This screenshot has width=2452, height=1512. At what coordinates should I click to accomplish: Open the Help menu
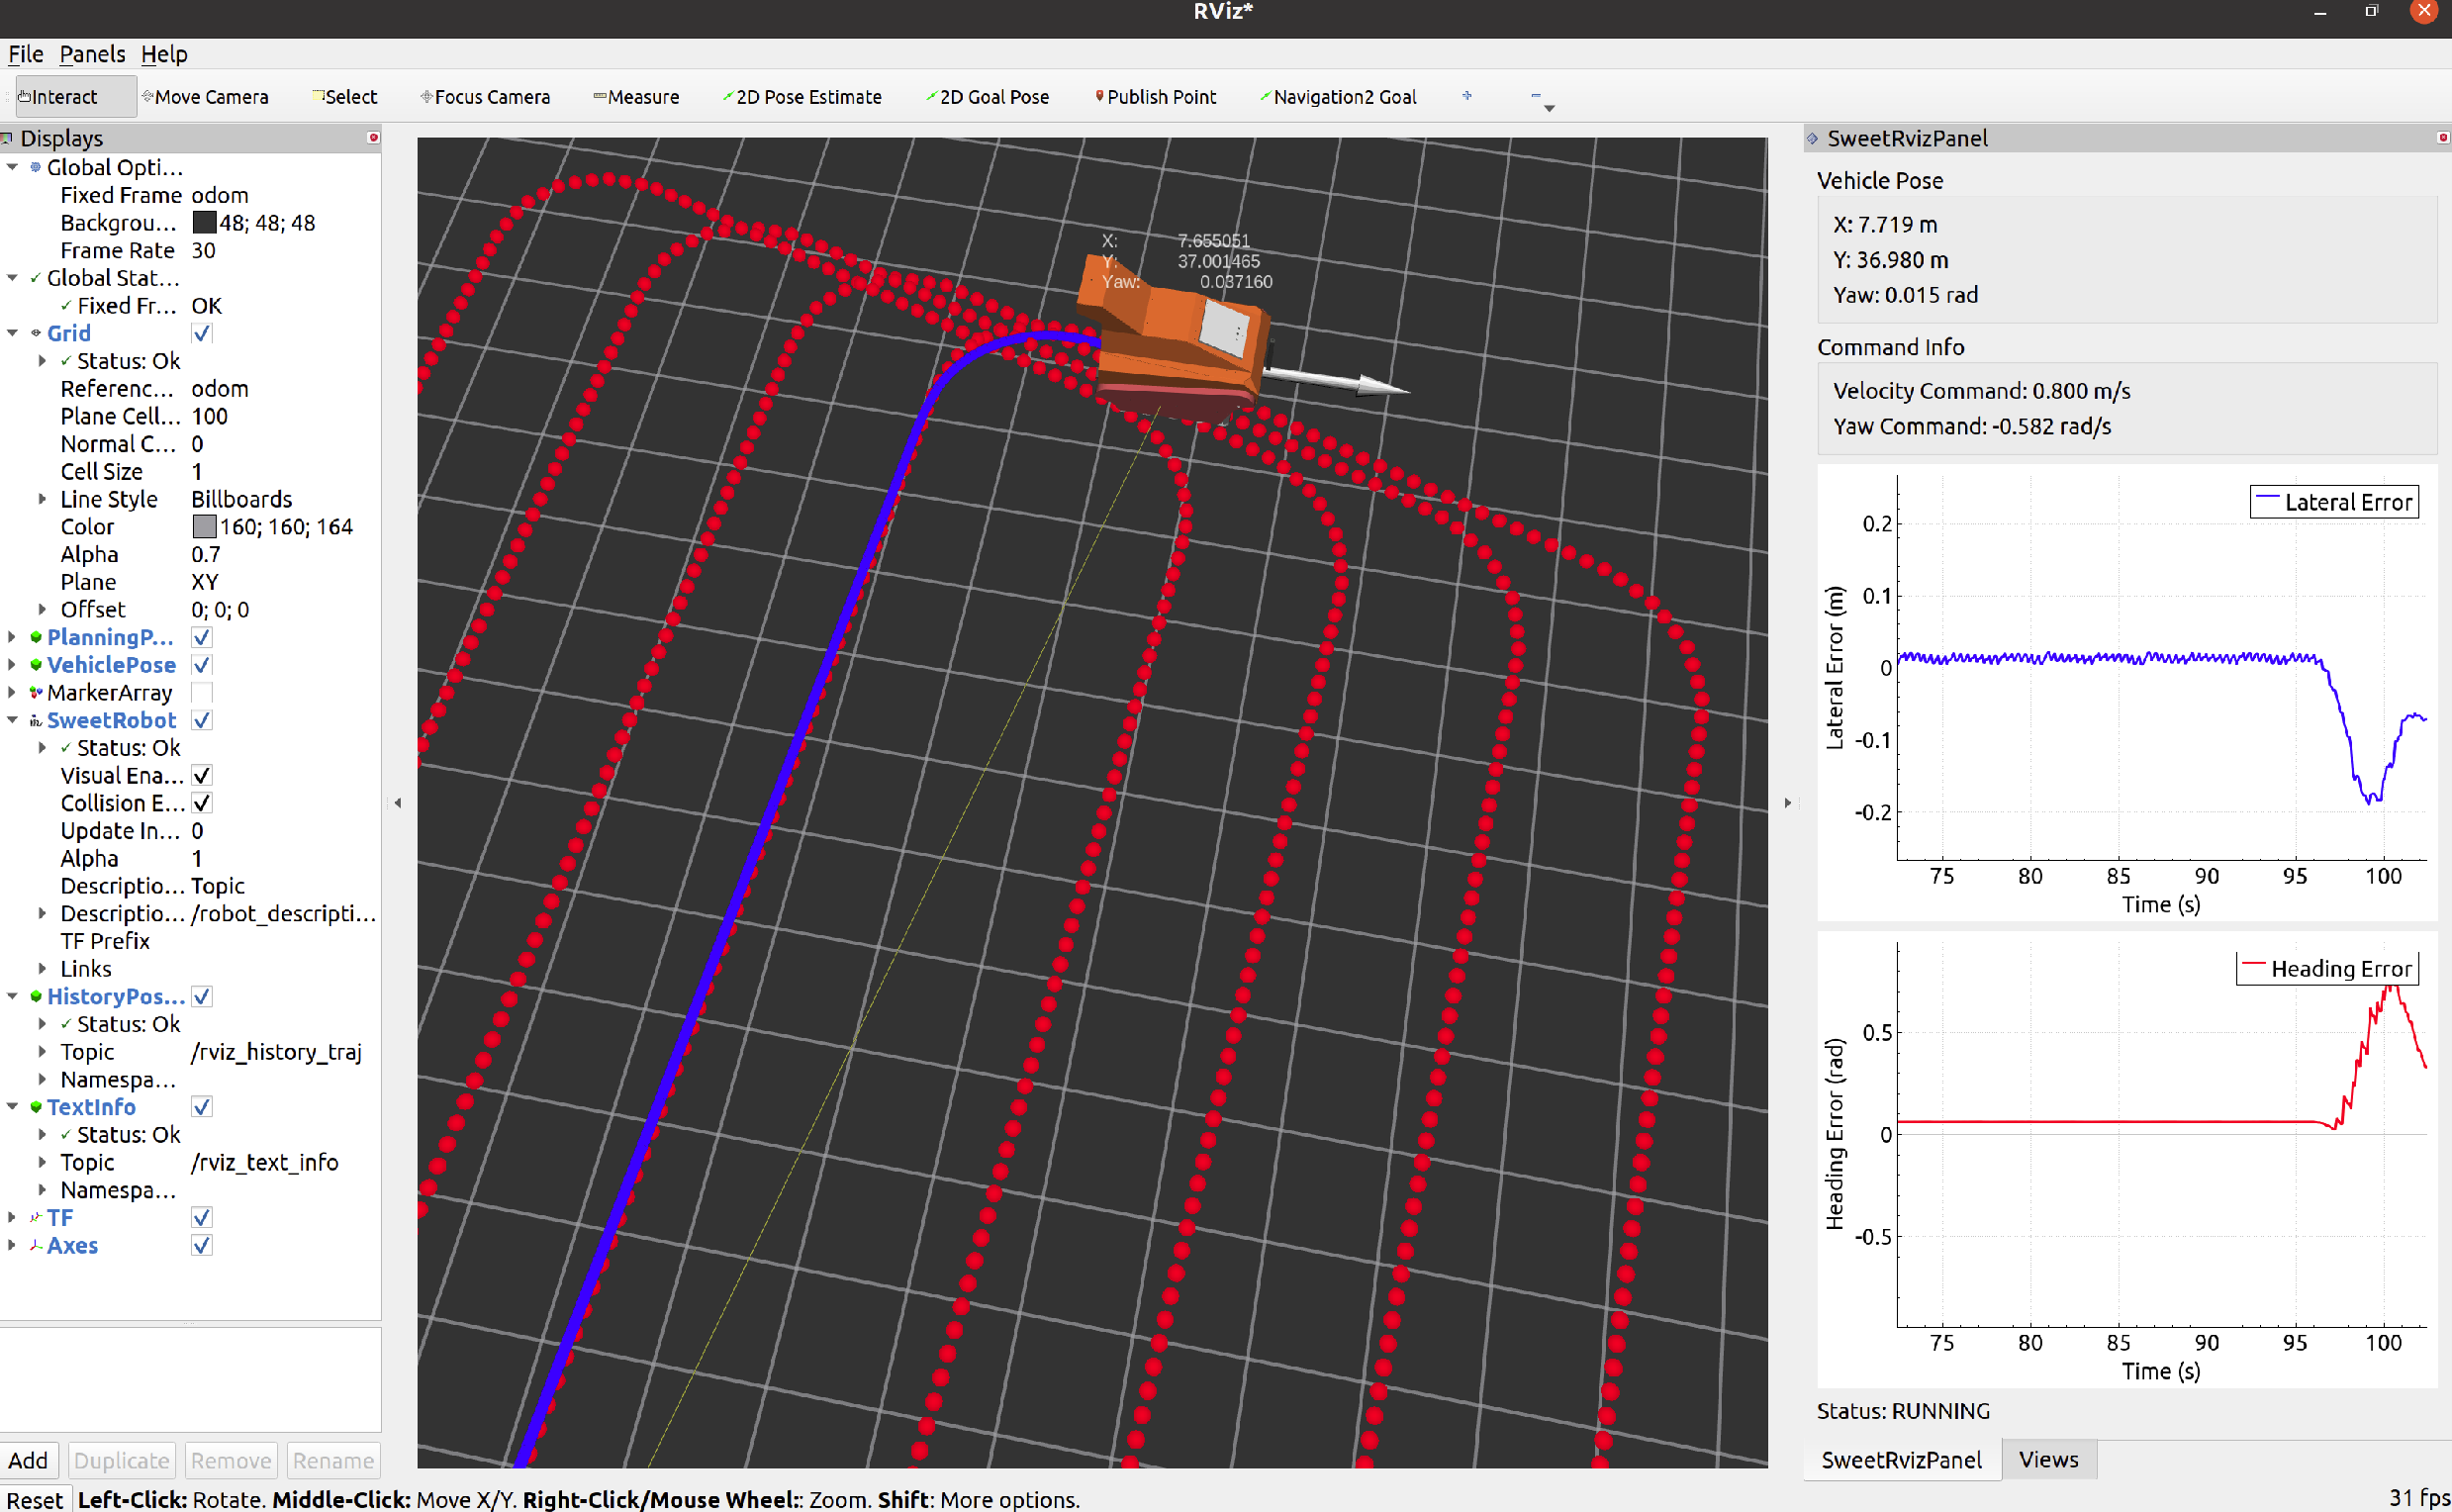pos(164,54)
